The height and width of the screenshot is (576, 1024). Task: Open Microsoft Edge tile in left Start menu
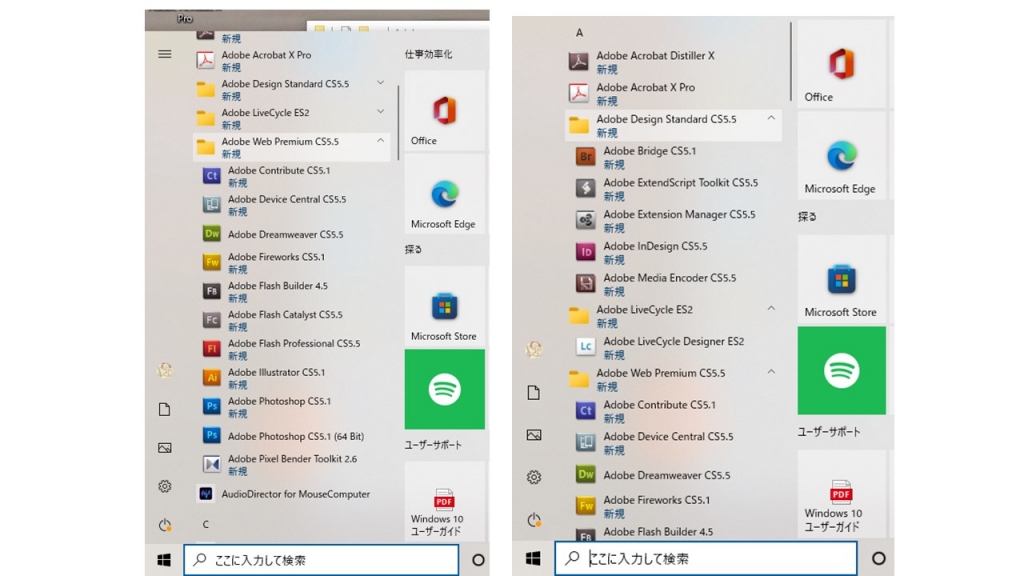click(445, 194)
